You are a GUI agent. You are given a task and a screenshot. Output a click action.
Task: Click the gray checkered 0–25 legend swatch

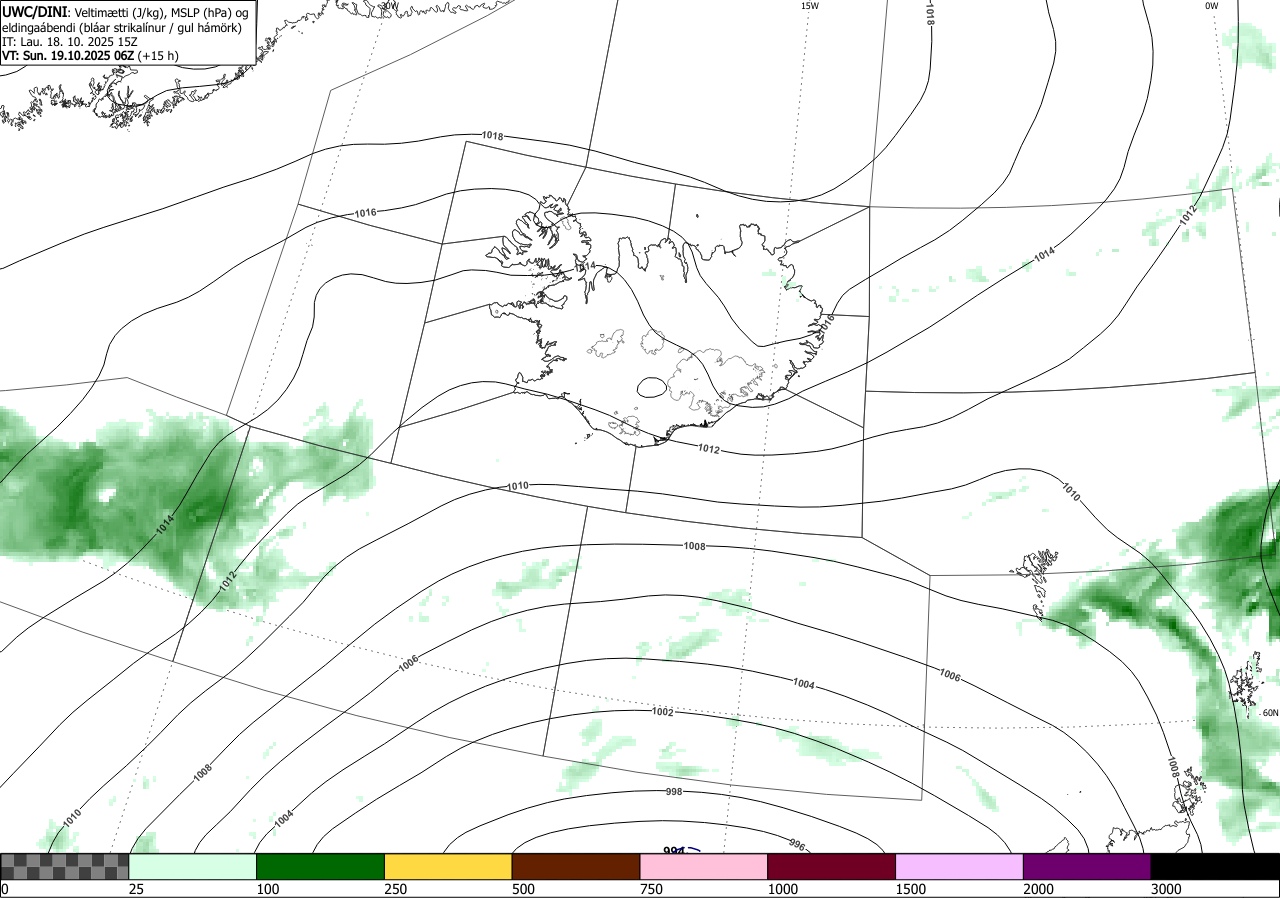point(64,866)
